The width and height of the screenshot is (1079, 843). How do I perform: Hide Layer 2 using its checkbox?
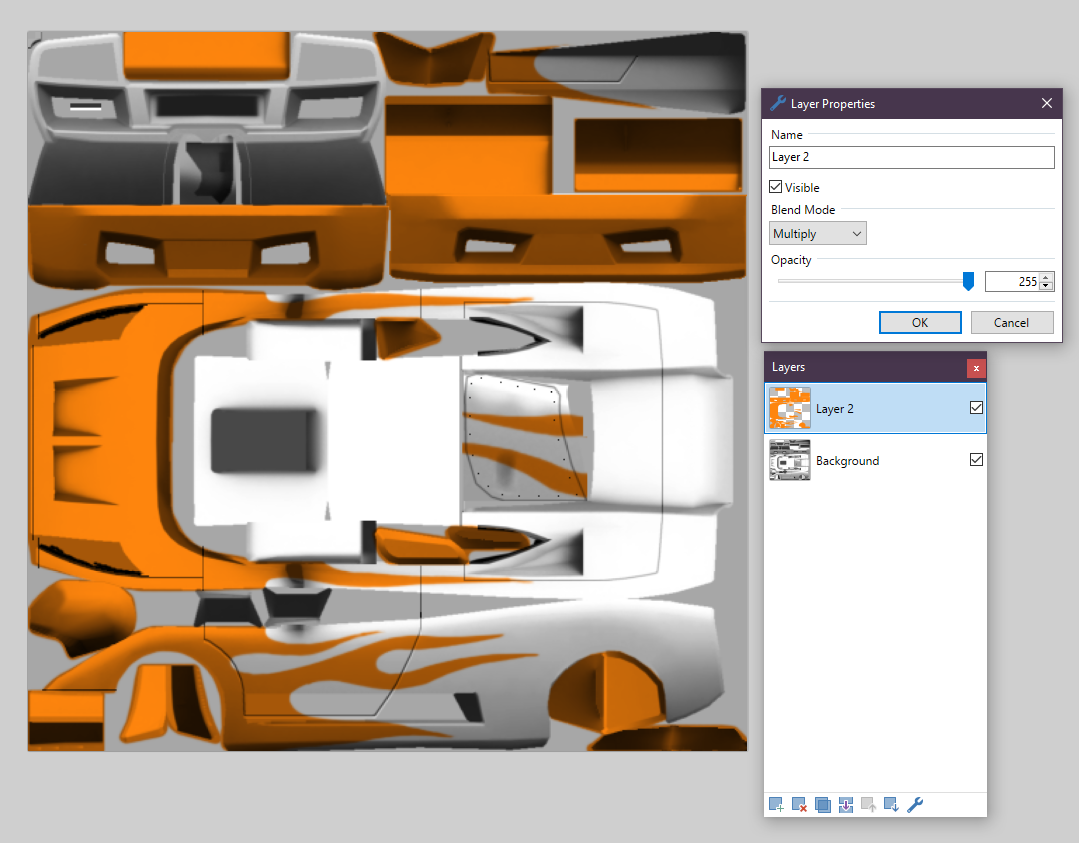(976, 408)
